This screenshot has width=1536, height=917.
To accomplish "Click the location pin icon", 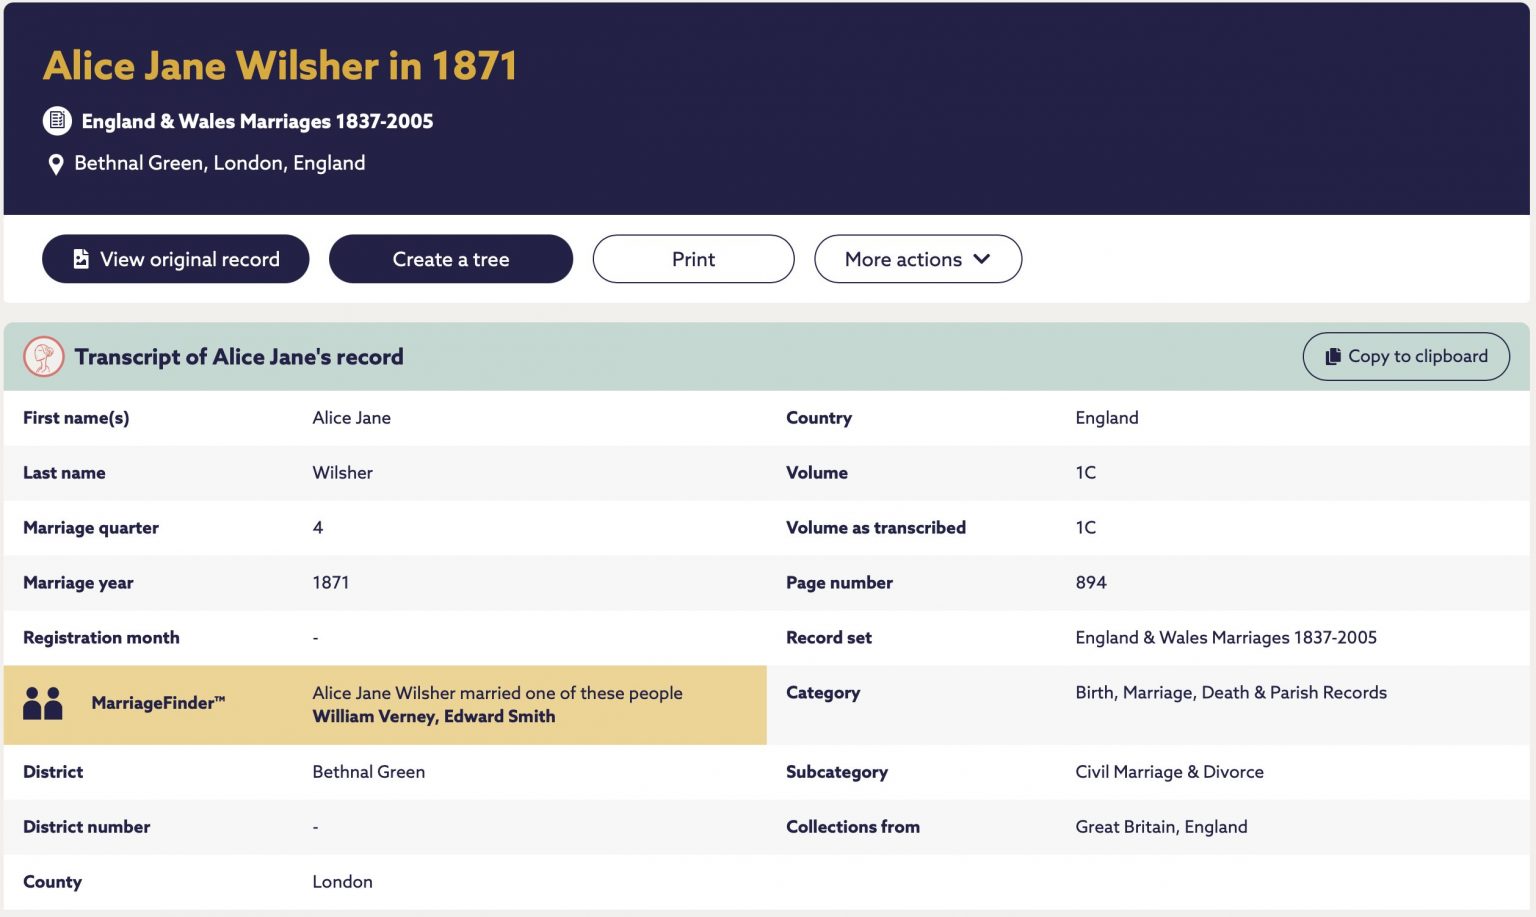I will 56,164.
